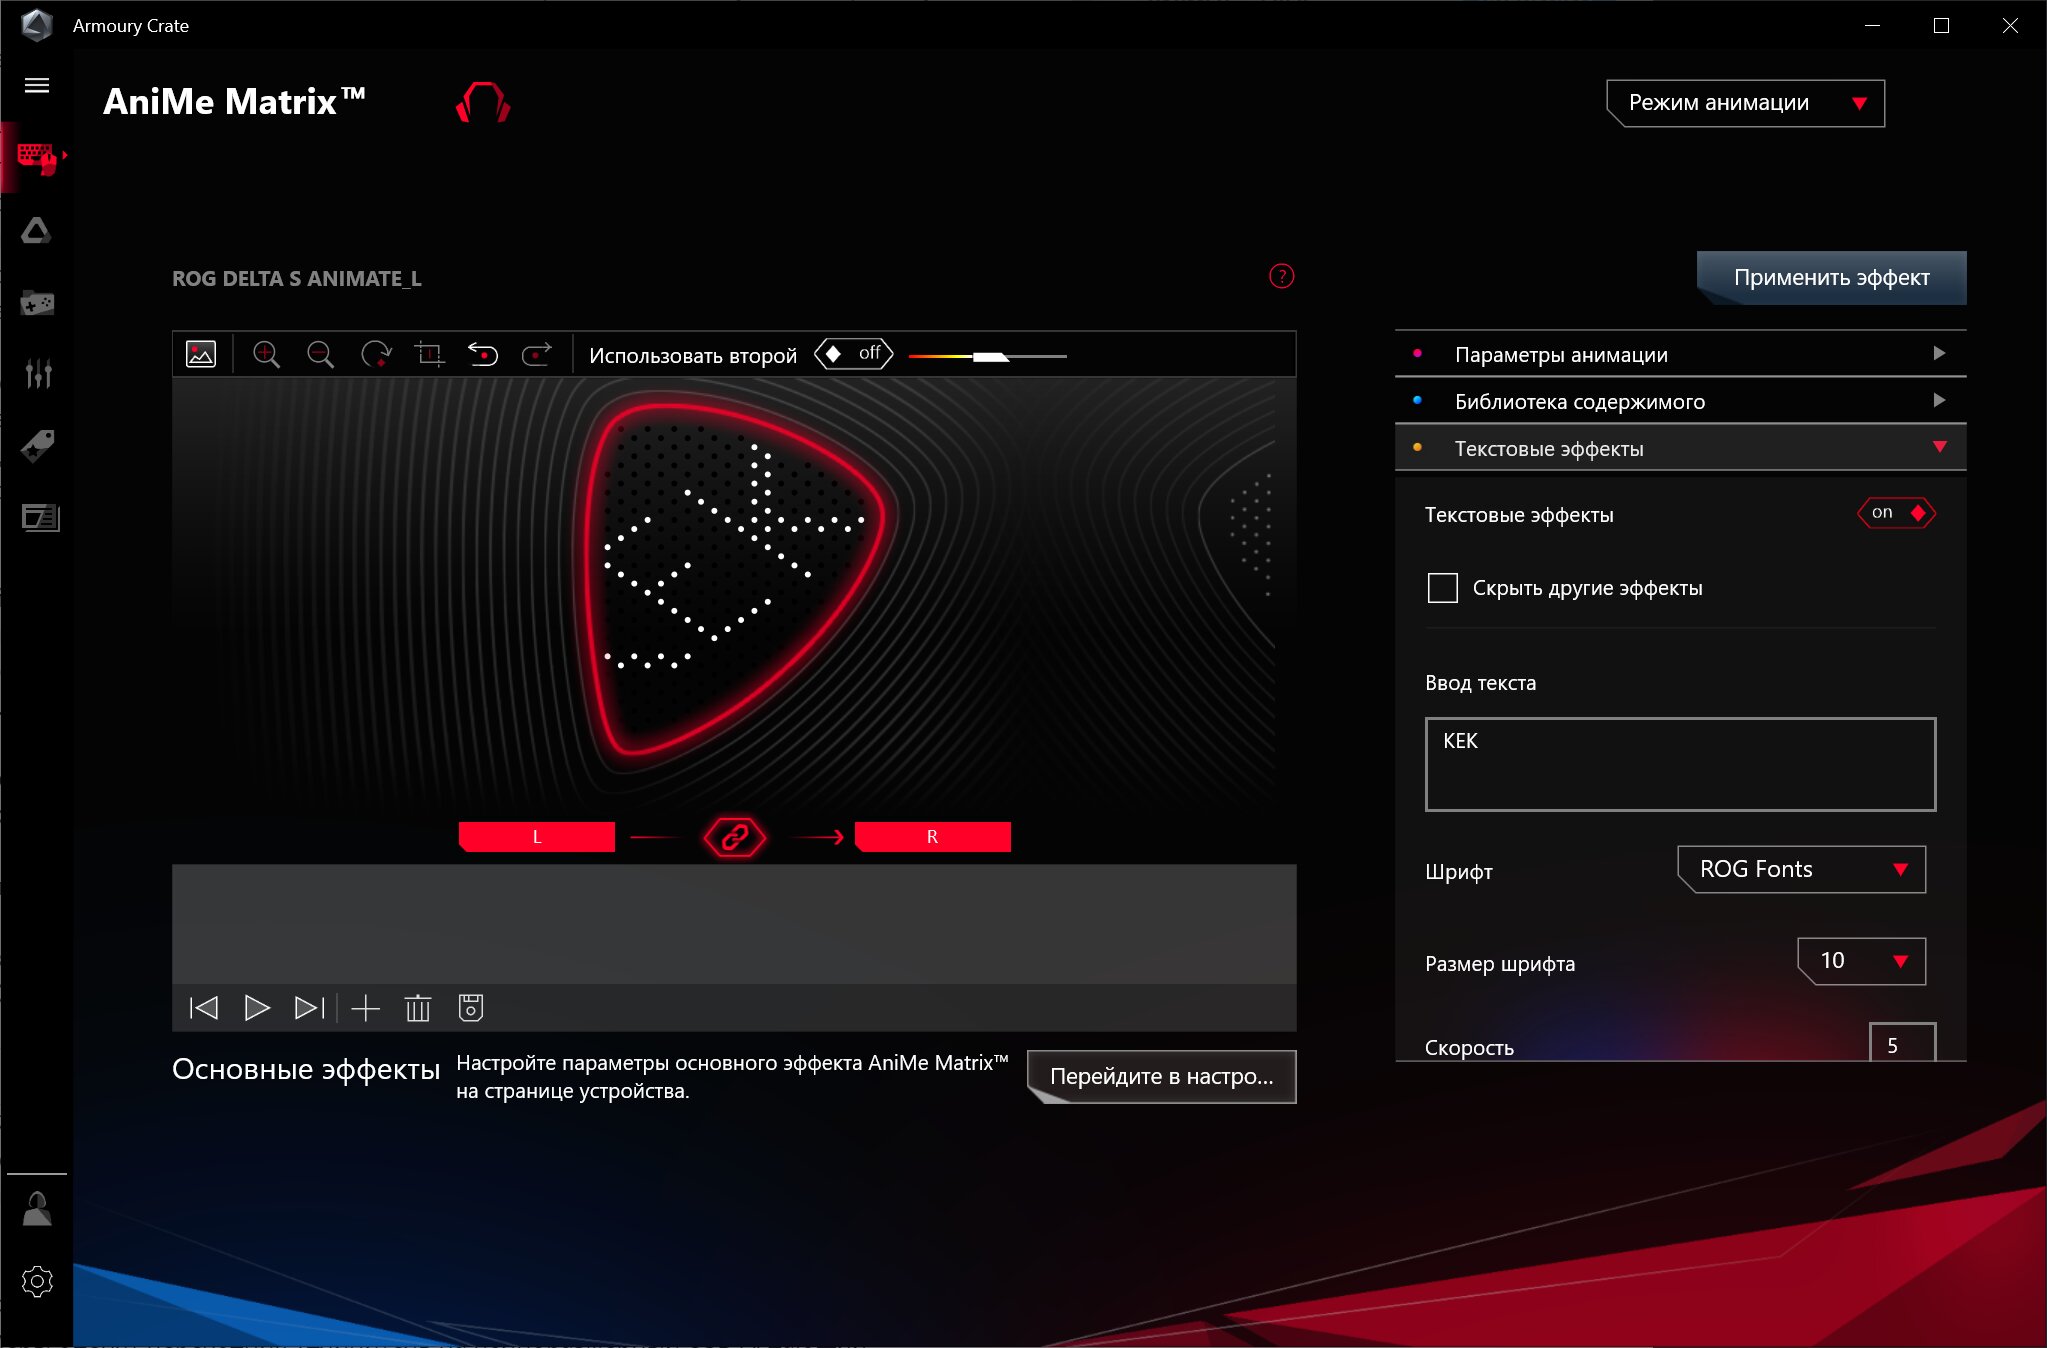Screen dimensions: 2047x1348
Task: Collapse 'Текстовые эффекты' section header
Action: (x=1680, y=448)
